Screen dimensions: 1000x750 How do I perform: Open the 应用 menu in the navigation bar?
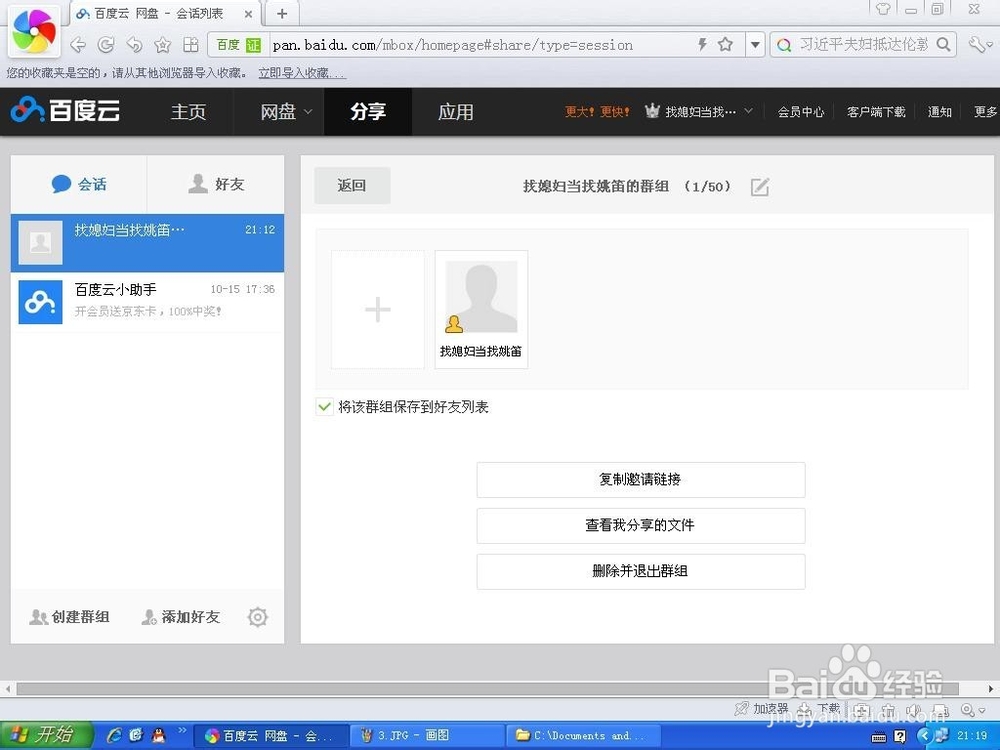[456, 111]
